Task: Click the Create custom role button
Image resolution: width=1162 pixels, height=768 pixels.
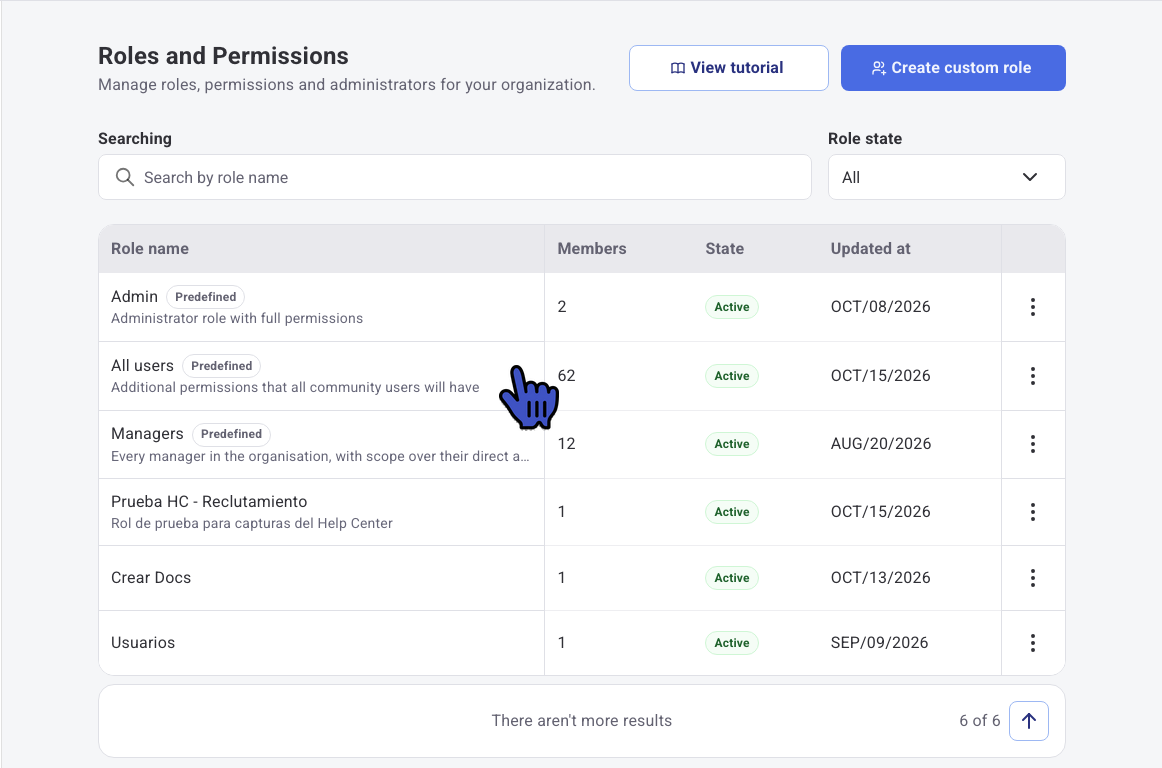Action: click(x=953, y=68)
